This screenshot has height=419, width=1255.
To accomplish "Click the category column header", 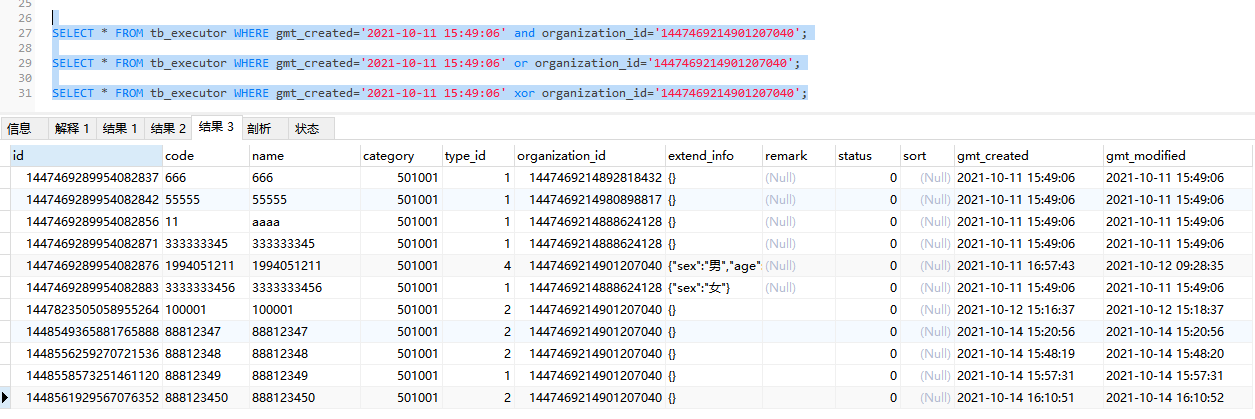I will 400,156.
